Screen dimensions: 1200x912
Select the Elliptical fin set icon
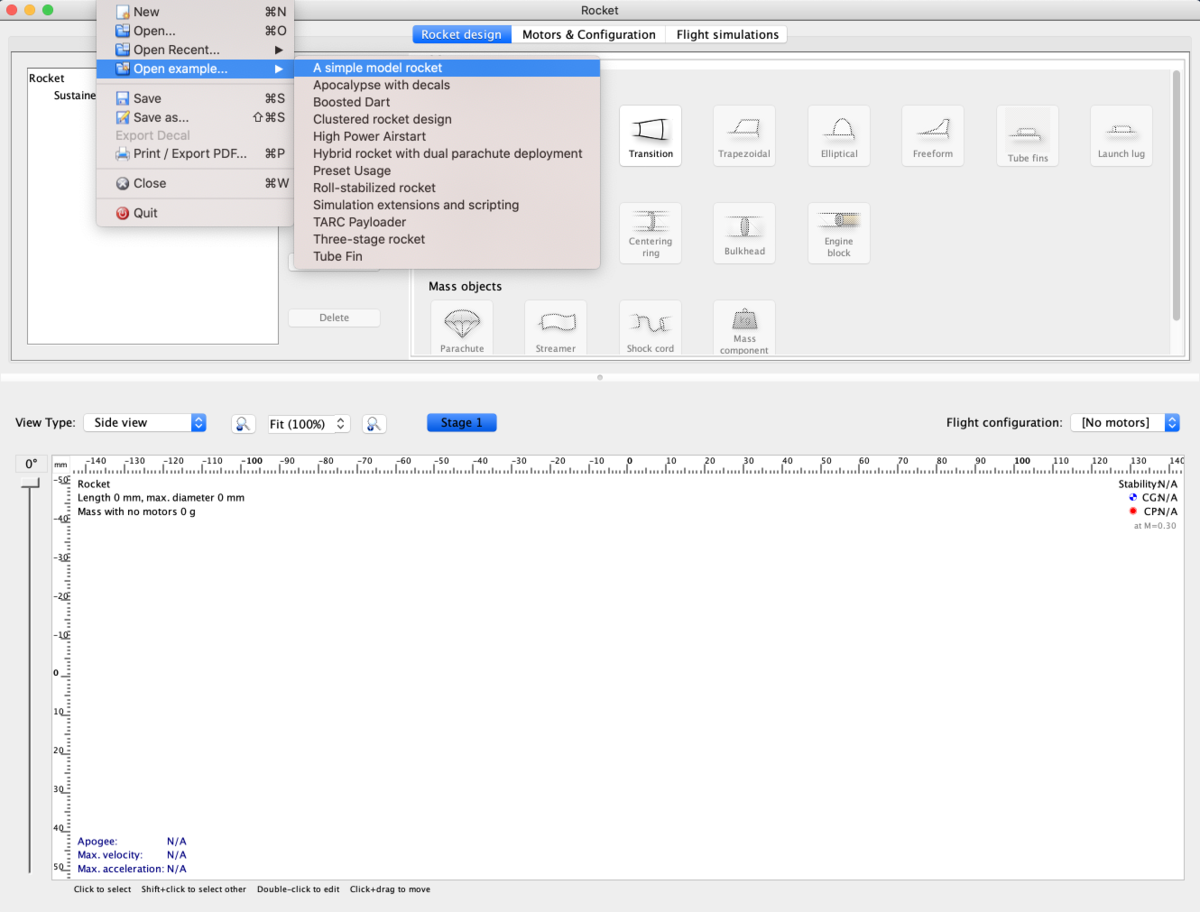838,135
